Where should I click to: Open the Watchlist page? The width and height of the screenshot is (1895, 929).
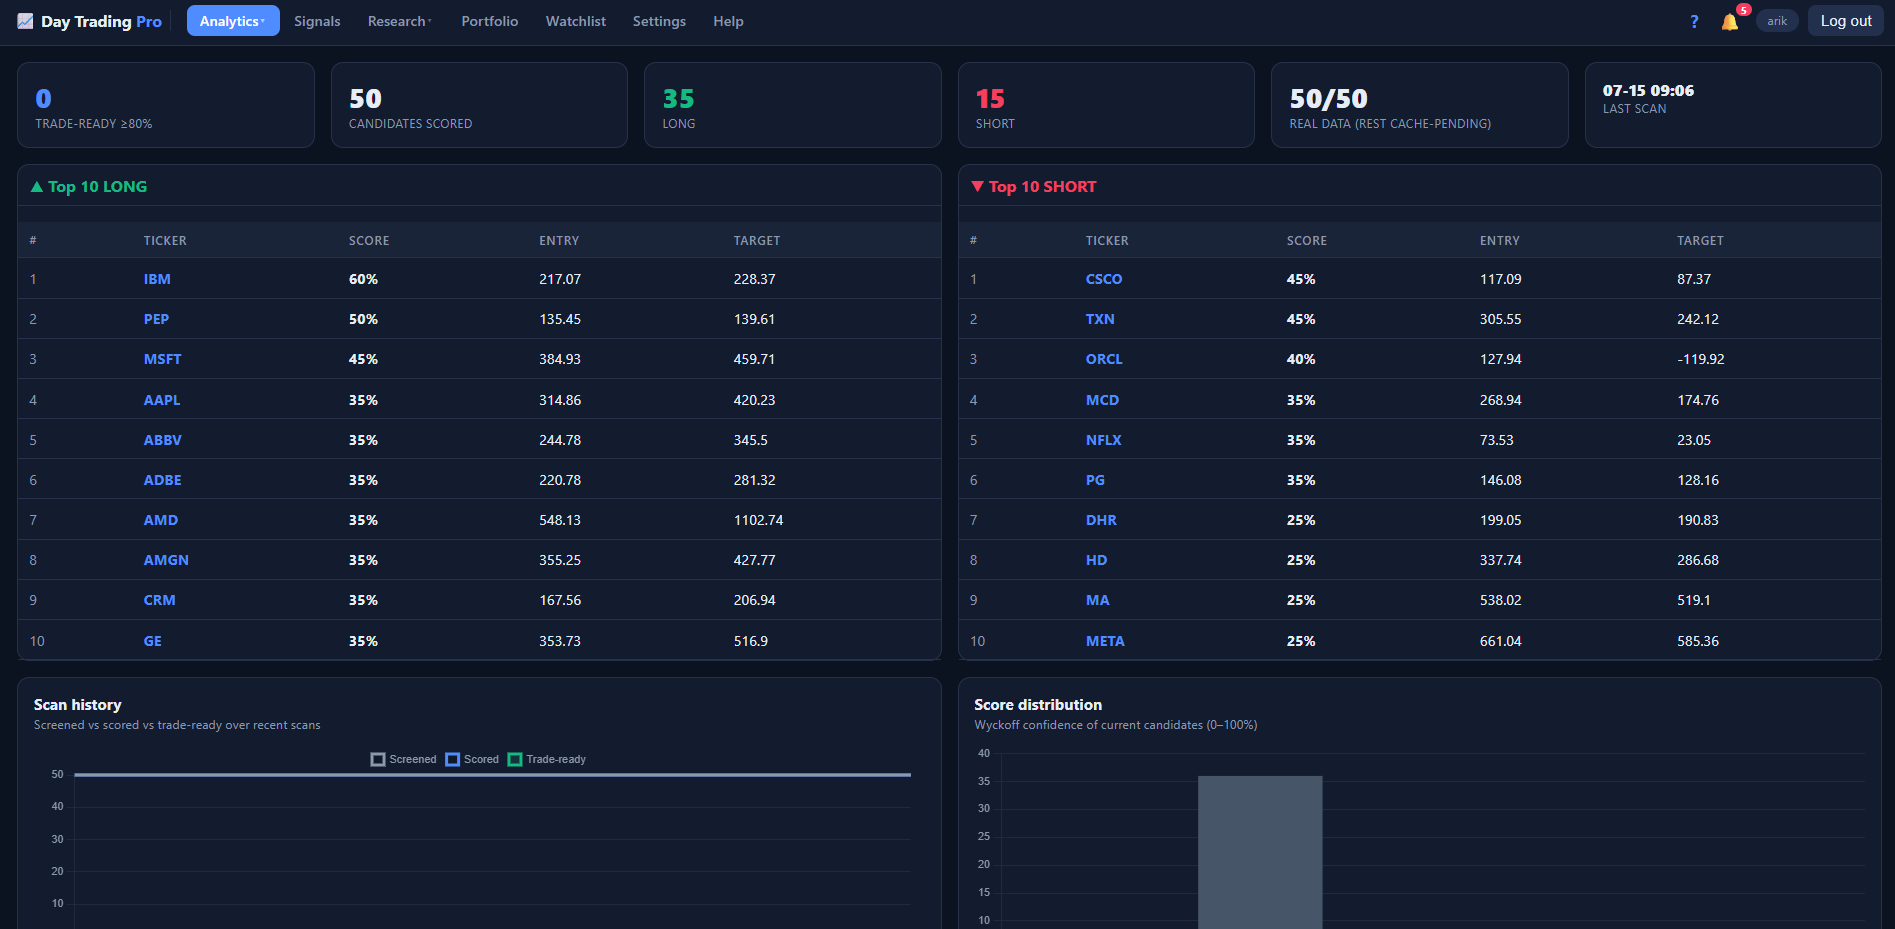[x=576, y=21]
